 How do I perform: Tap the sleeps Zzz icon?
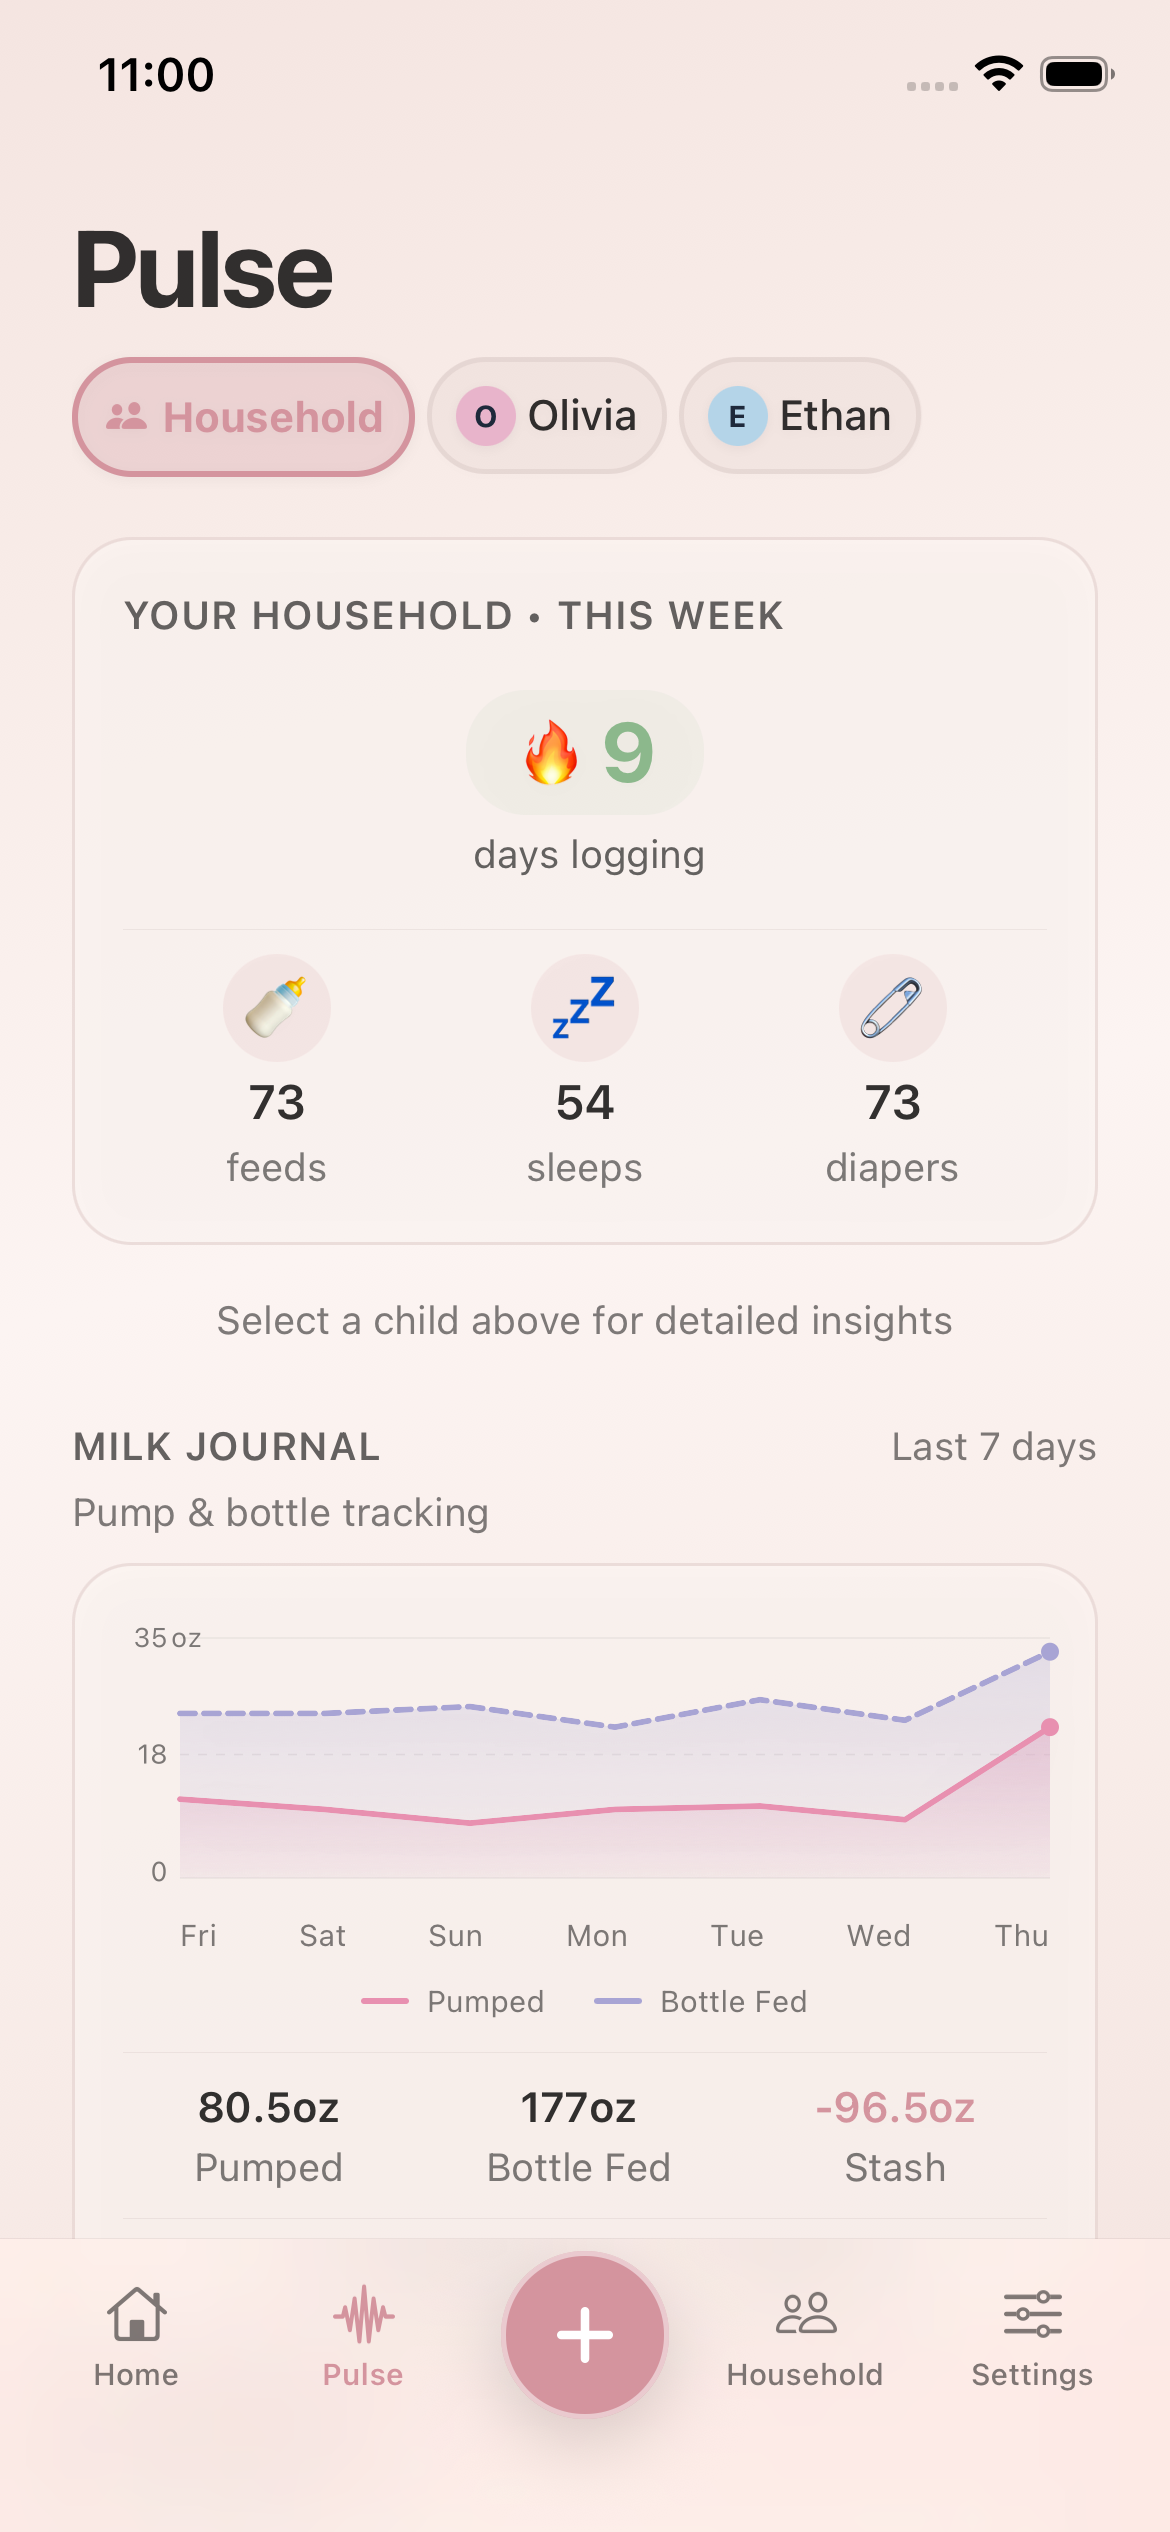pyautogui.click(x=584, y=1008)
